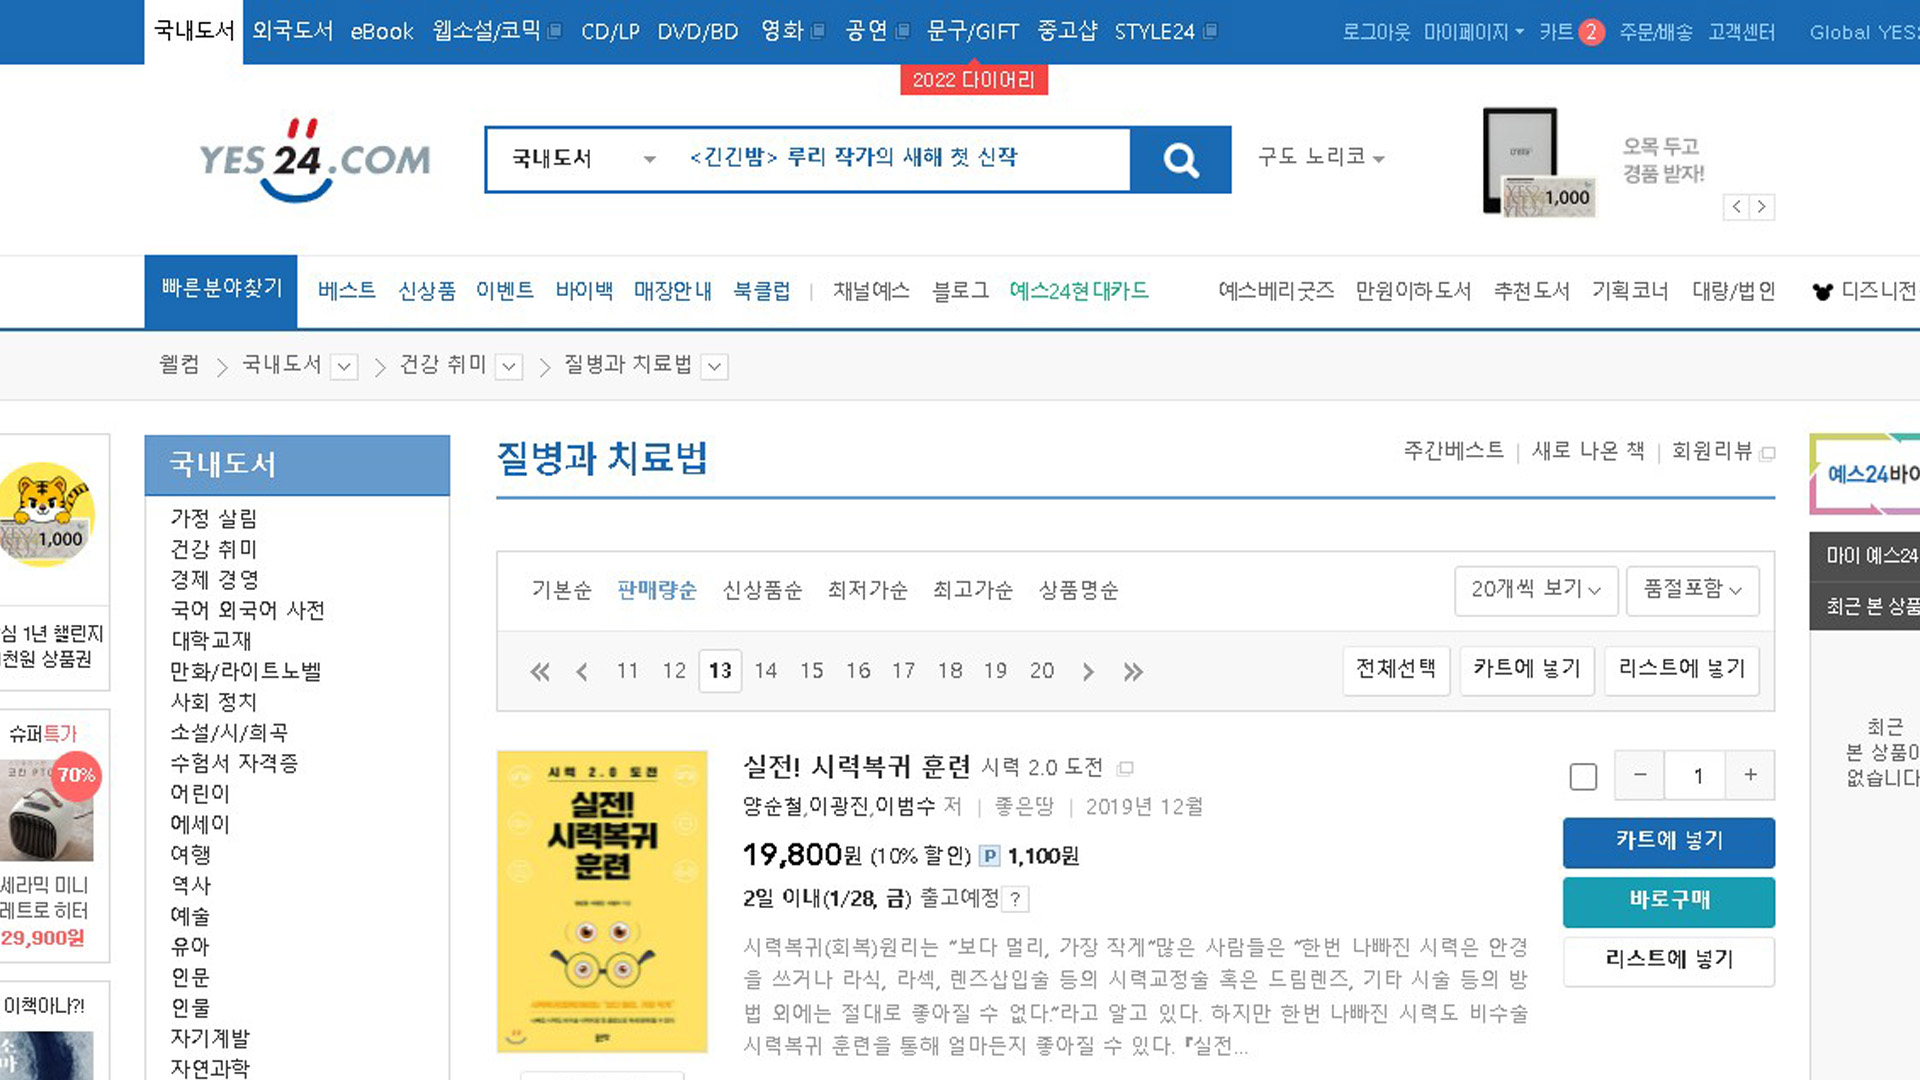Go to next page single arrow
The image size is (1920, 1080).
[1088, 672]
